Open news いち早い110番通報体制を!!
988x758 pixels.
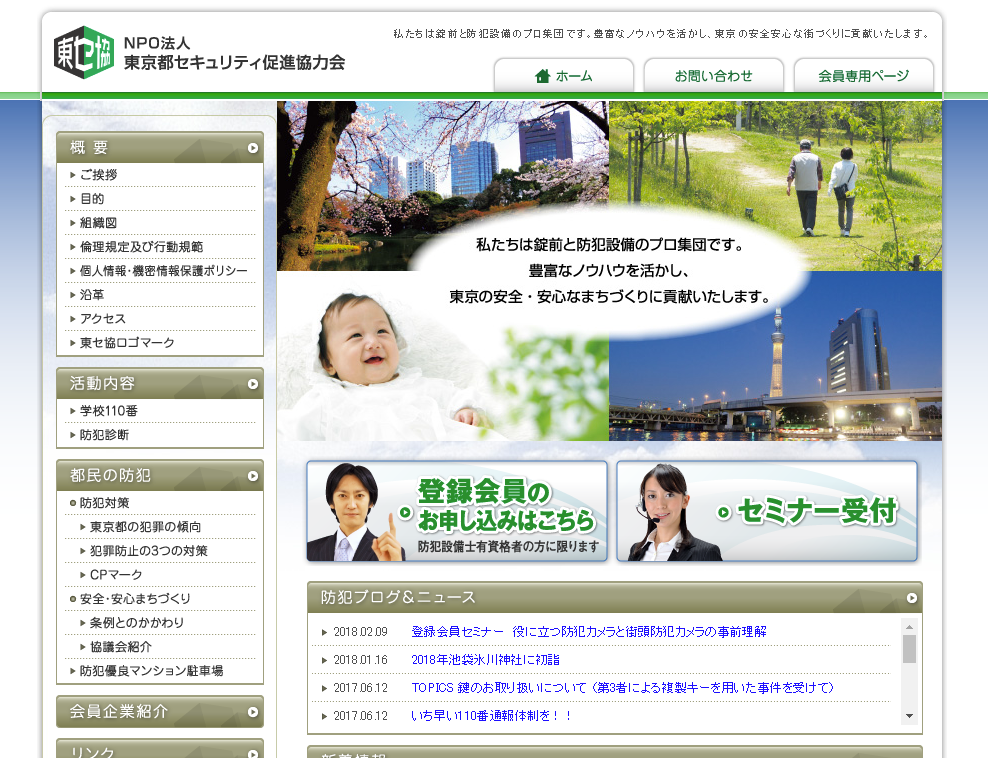point(491,716)
